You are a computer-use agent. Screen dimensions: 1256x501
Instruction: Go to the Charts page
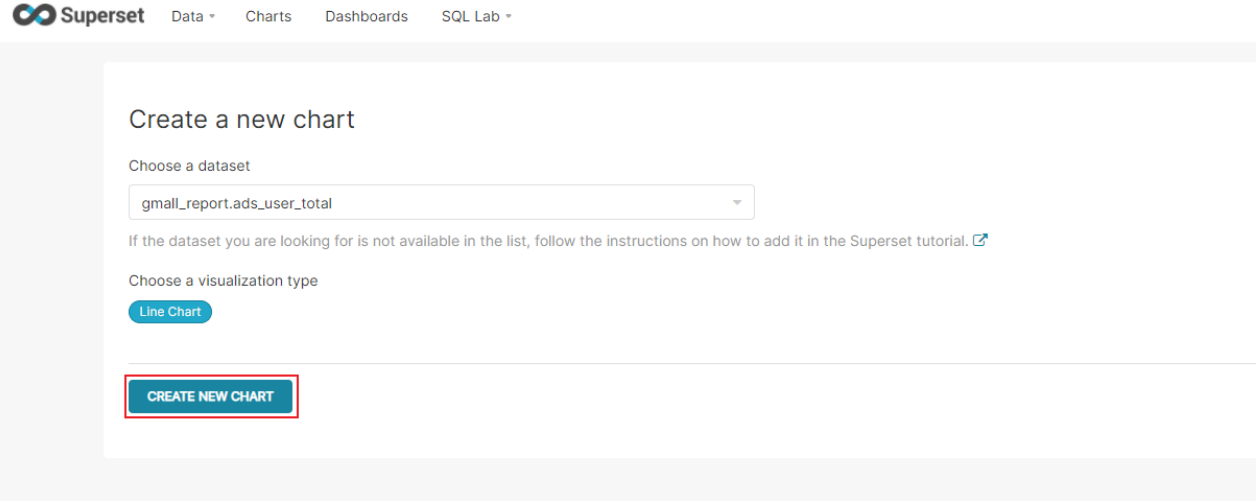click(x=268, y=16)
